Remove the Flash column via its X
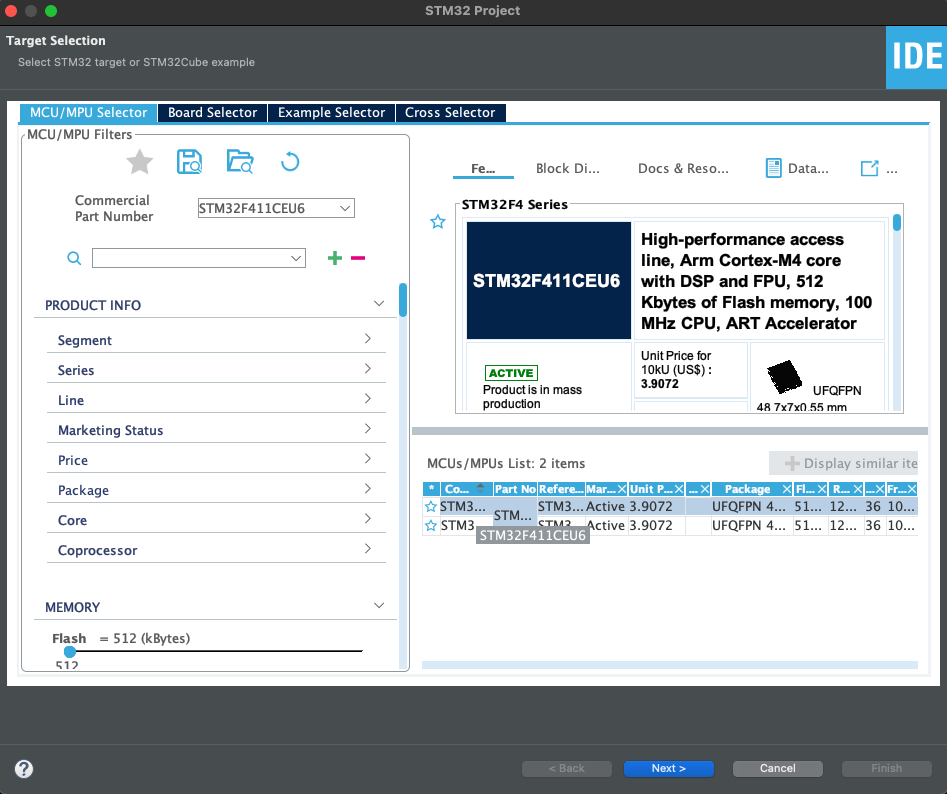Image resolution: width=947 pixels, height=794 pixels. point(821,489)
